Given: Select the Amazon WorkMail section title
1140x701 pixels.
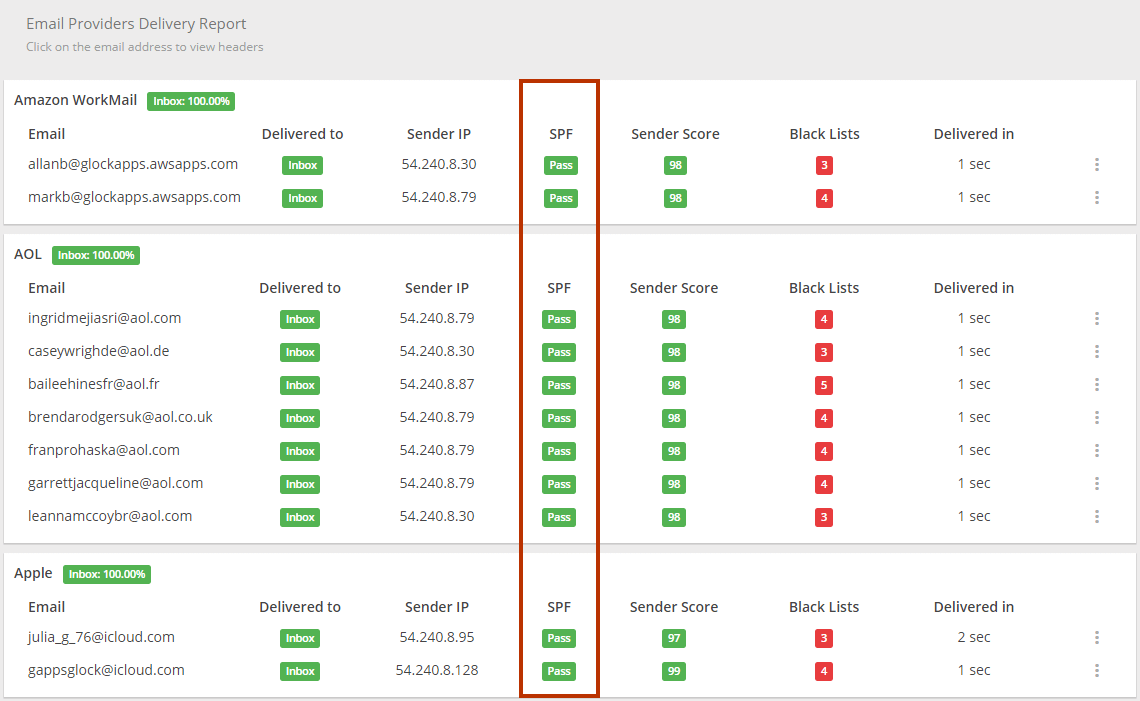Looking at the screenshot, I should click(75, 100).
